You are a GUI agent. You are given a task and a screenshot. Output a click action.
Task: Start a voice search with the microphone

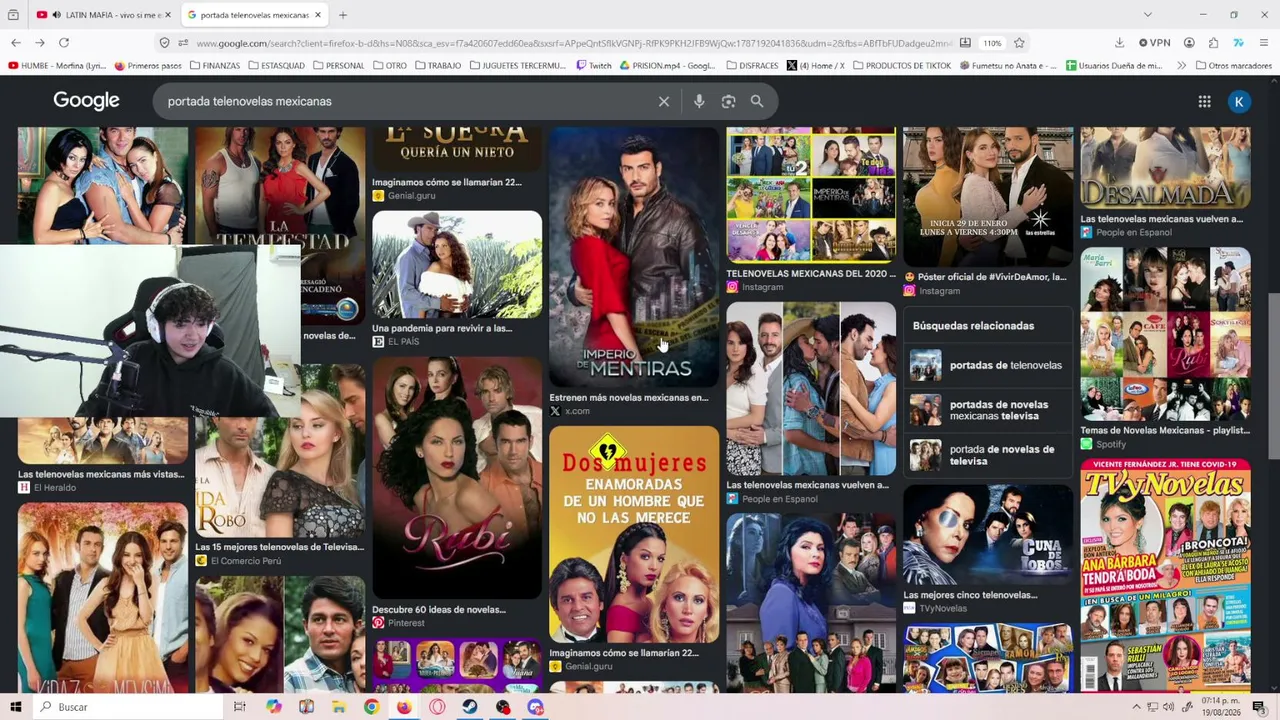coord(699,101)
